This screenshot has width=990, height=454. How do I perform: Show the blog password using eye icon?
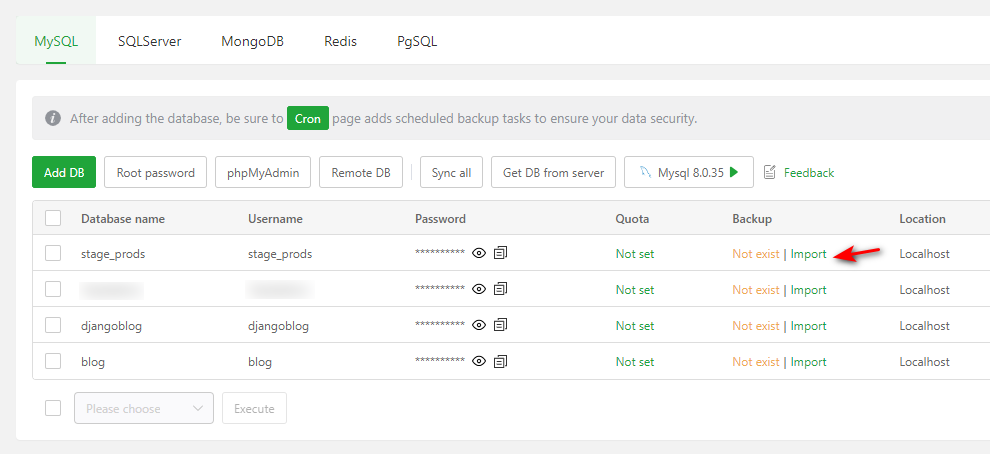tap(479, 362)
